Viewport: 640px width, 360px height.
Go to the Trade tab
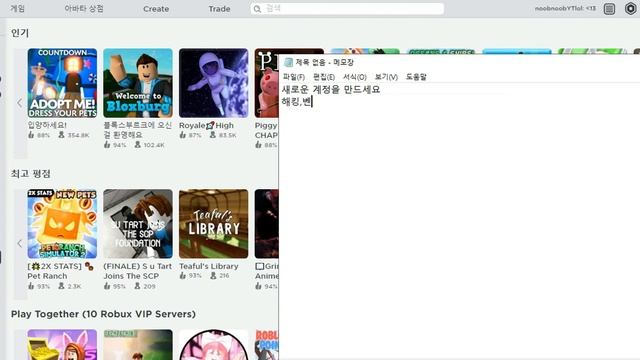coord(219,9)
